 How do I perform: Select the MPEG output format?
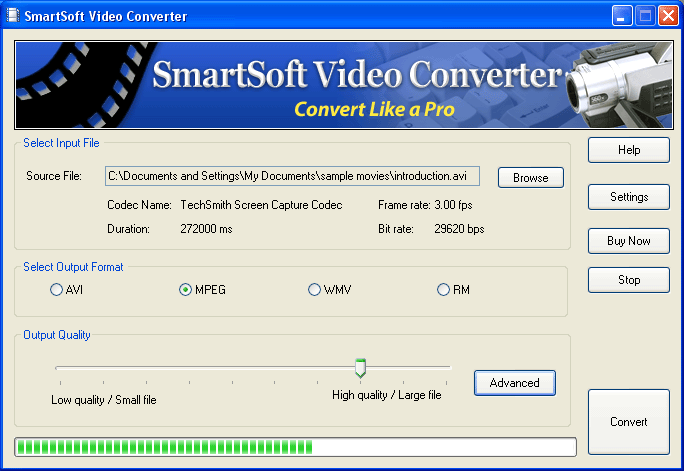coord(202,290)
